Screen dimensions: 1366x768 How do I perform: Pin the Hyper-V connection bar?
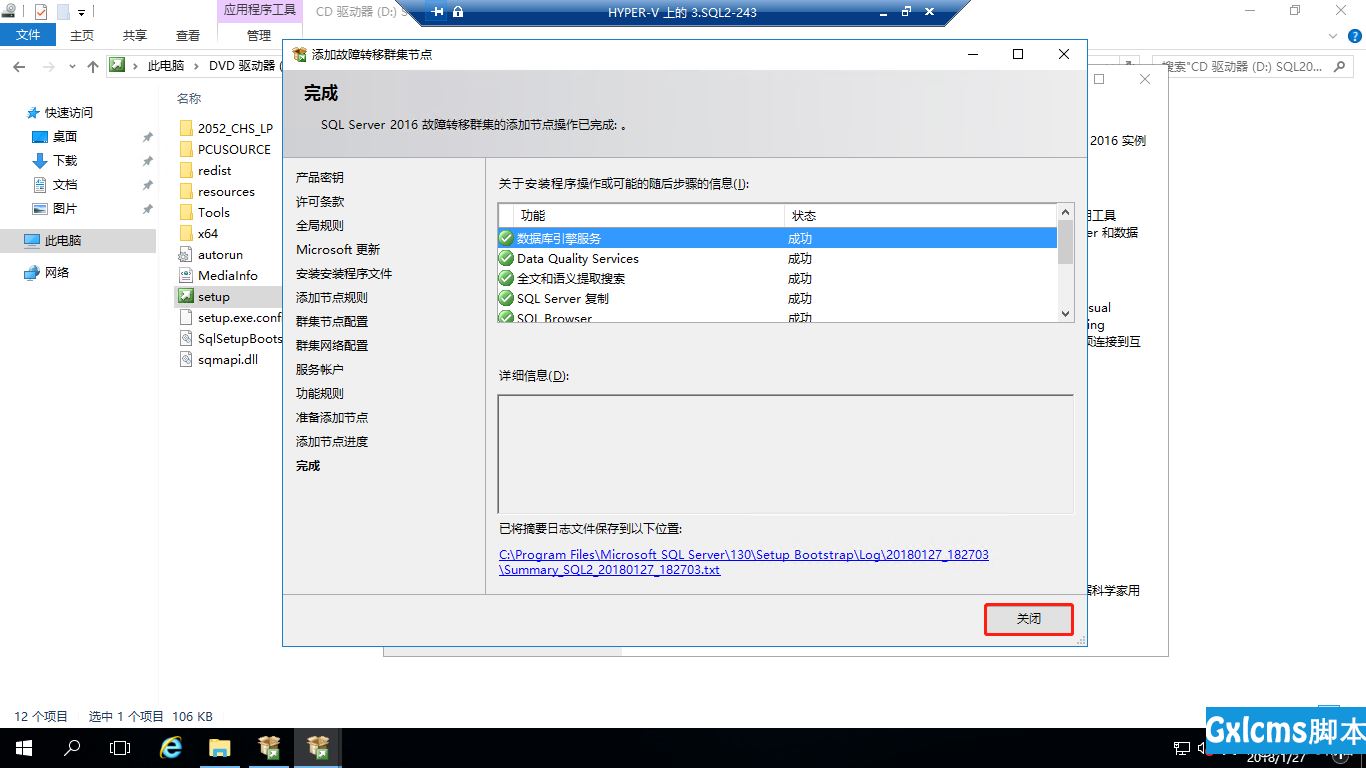point(438,12)
